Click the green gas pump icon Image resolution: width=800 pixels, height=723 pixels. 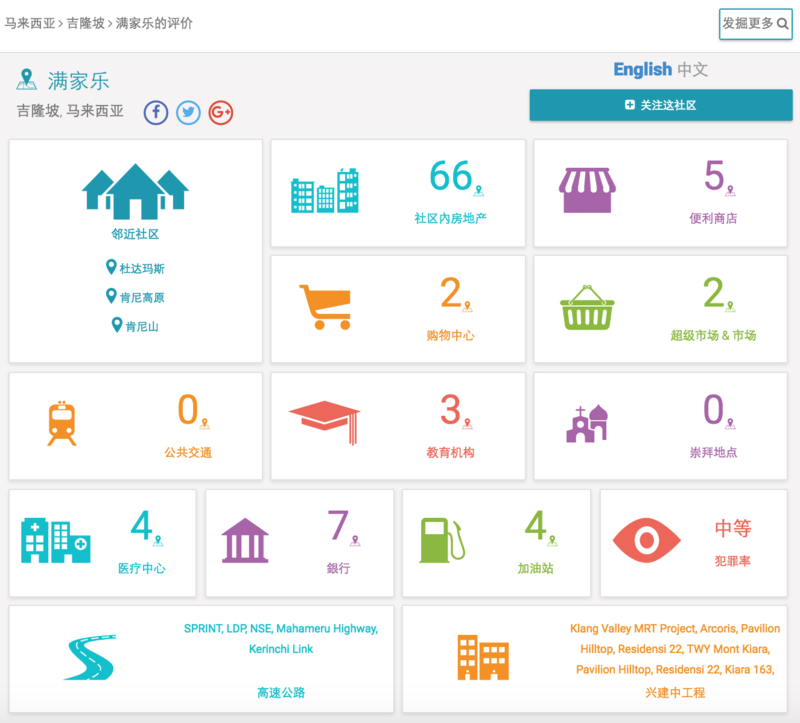(442, 540)
